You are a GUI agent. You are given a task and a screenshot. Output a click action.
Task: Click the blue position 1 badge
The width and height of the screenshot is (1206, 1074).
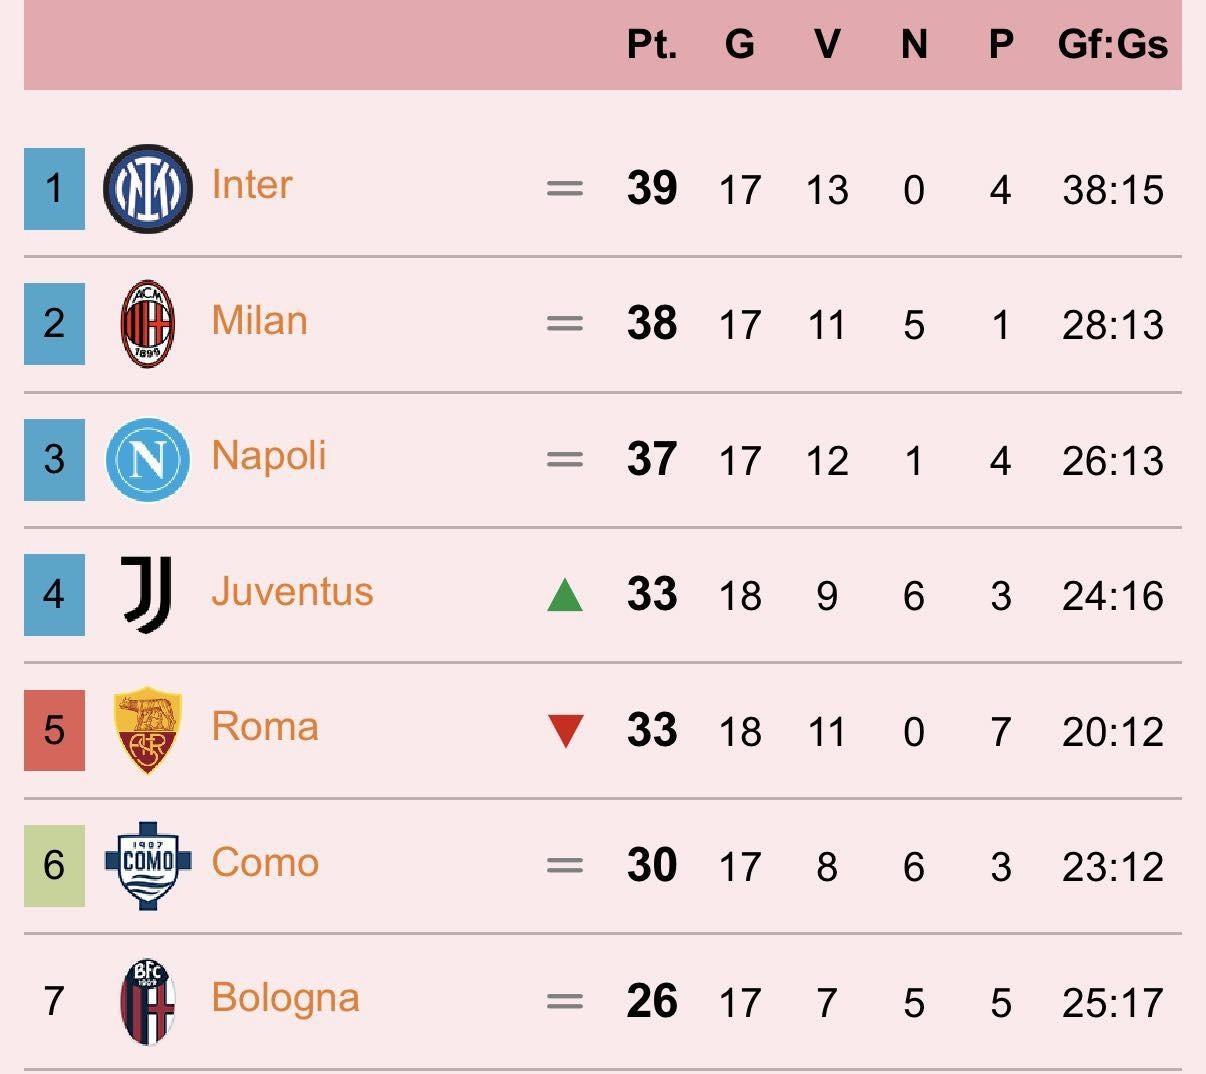pos(54,188)
